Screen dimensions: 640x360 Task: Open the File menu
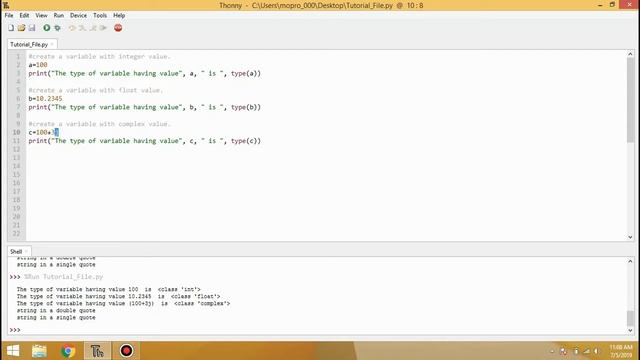[9, 15]
